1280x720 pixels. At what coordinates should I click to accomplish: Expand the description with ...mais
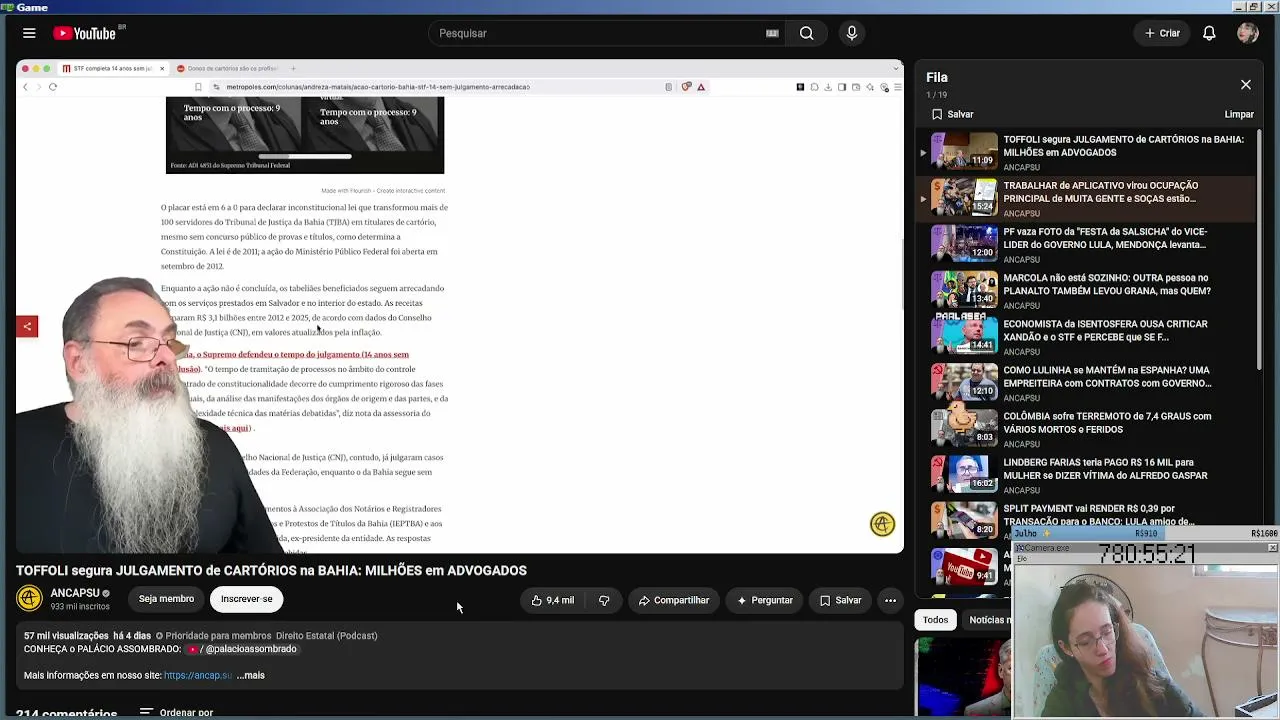(x=251, y=676)
